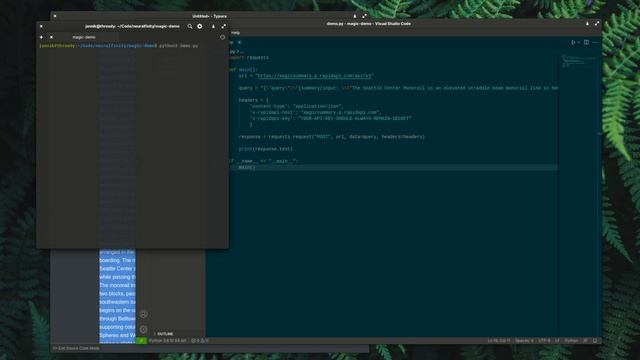
Task: Select Python interpreter version in the status bar
Action: [x=167, y=340]
